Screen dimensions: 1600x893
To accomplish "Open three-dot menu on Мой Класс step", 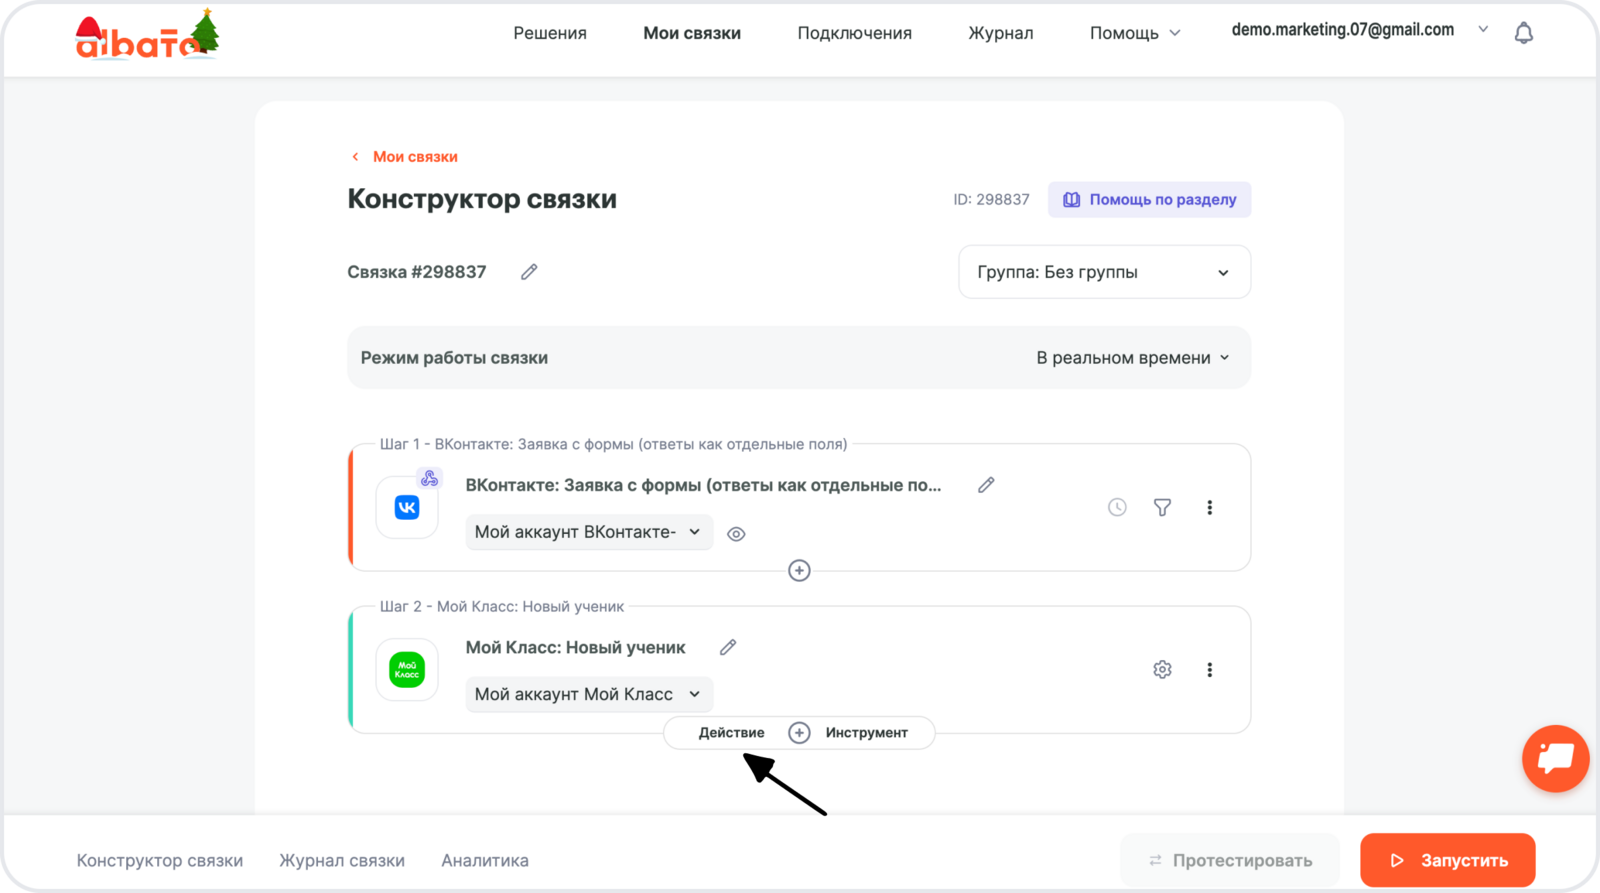I will pos(1209,670).
